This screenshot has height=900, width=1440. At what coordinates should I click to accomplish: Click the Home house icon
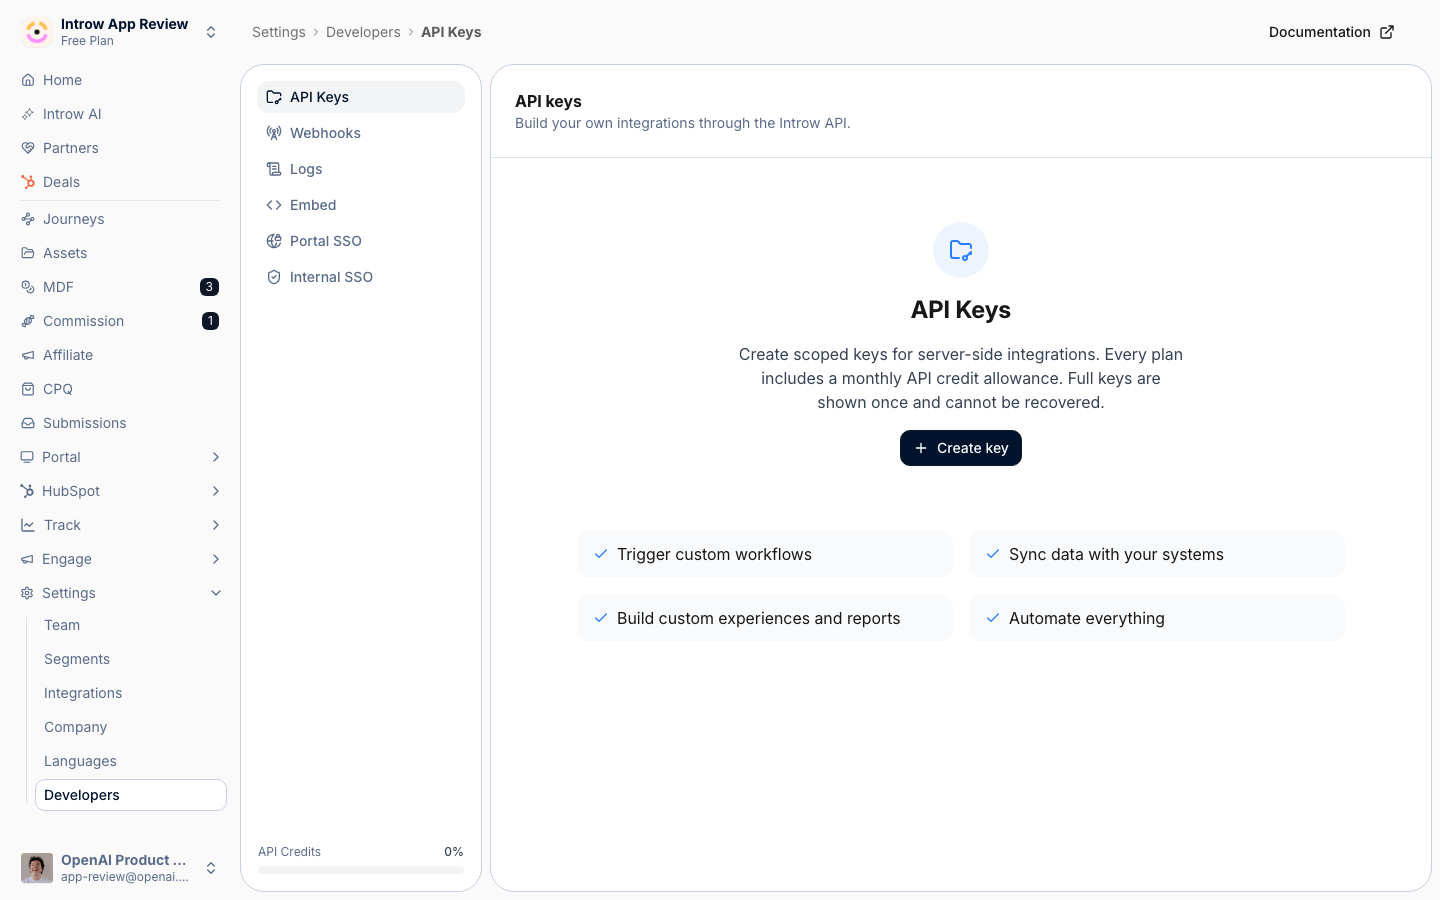tap(28, 80)
